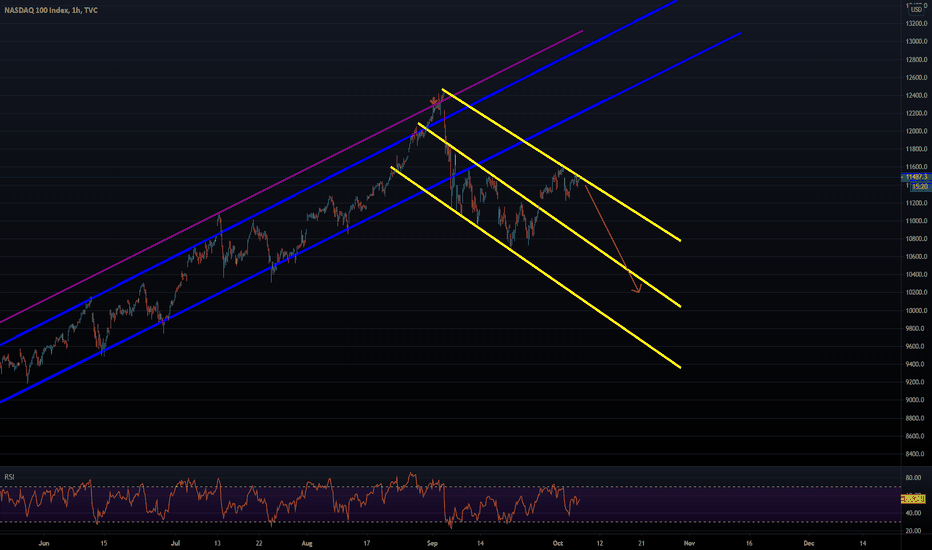Click the 12 date label after Oct

[600, 543]
